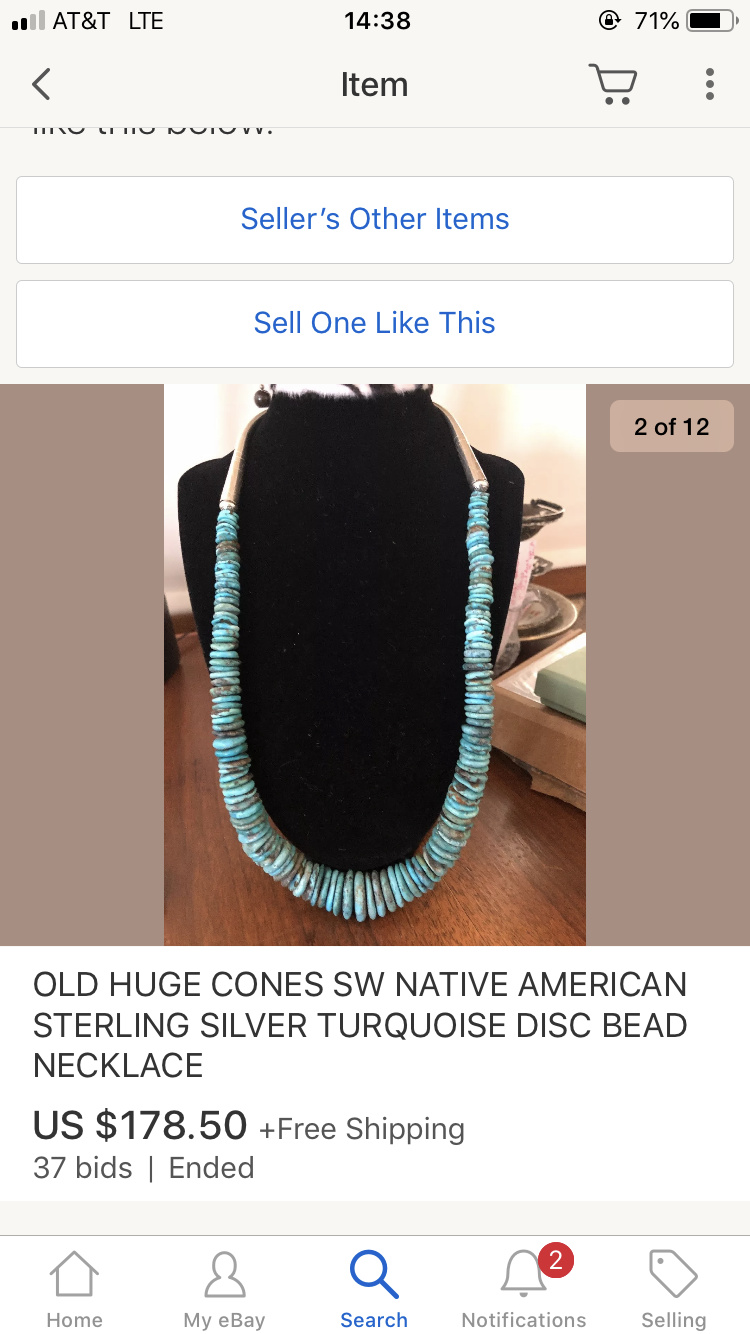Select the Home tab label

(74, 1320)
